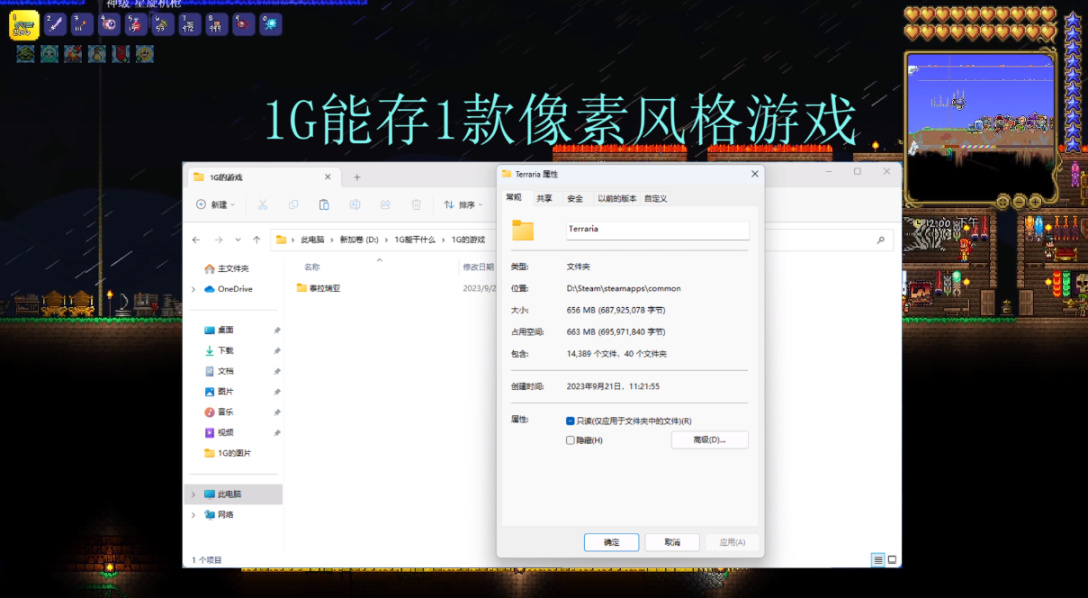
Task: Open the 泰拉瑞亚 folder in file list
Action: pos(318,289)
